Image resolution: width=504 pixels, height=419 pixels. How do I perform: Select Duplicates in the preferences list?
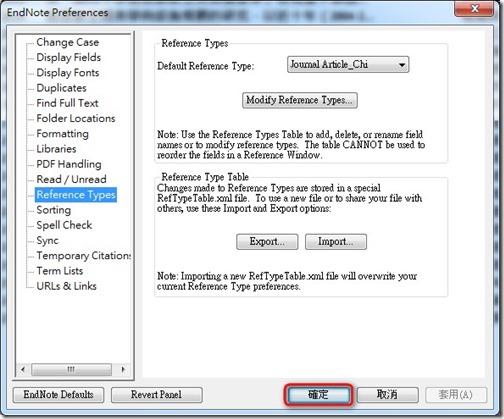61,88
